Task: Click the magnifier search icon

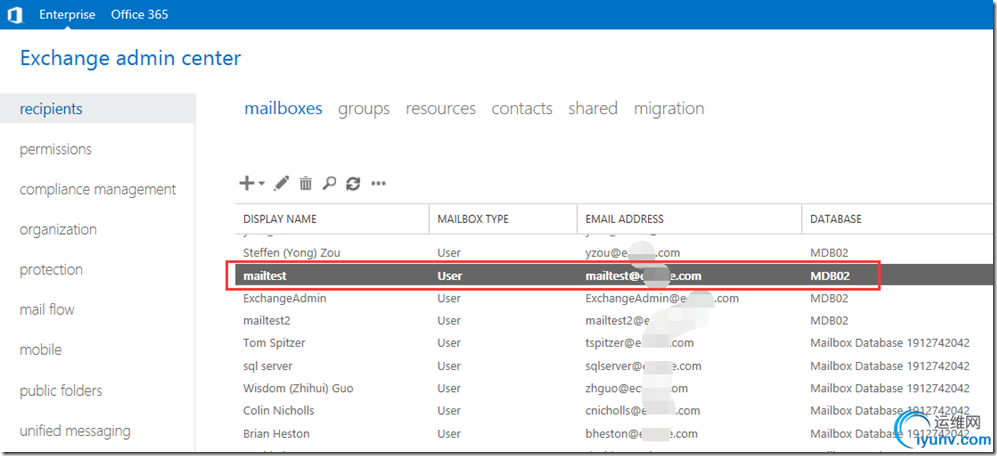Action: 329,184
